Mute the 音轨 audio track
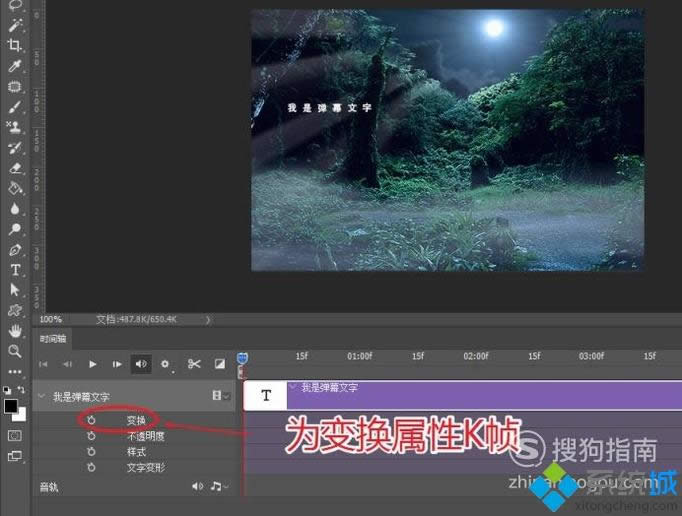The height and width of the screenshot is (516, 682). pyautogui.click(x=197, y=486)
